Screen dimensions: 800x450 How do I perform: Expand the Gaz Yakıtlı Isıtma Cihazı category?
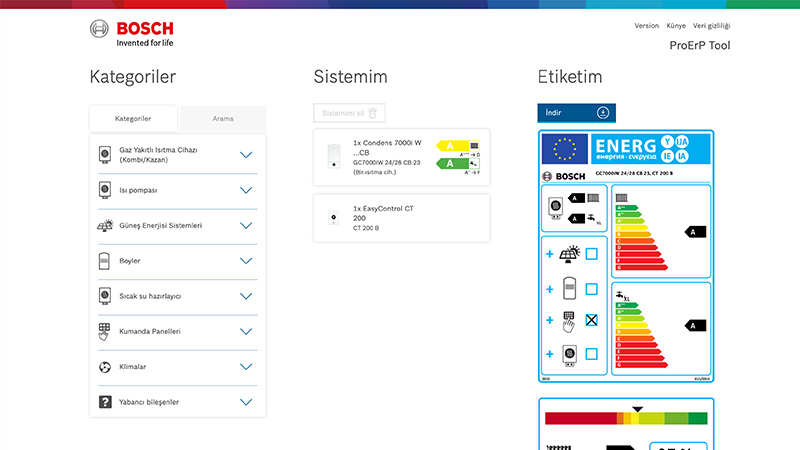pyautogui.click(x=246, y=155)
